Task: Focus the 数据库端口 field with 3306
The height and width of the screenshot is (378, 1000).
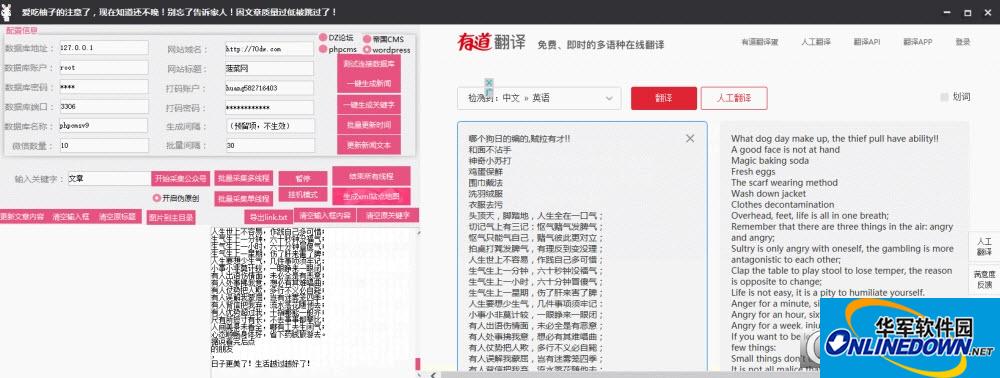Action: pyautogui.click(x=103, y=106)
